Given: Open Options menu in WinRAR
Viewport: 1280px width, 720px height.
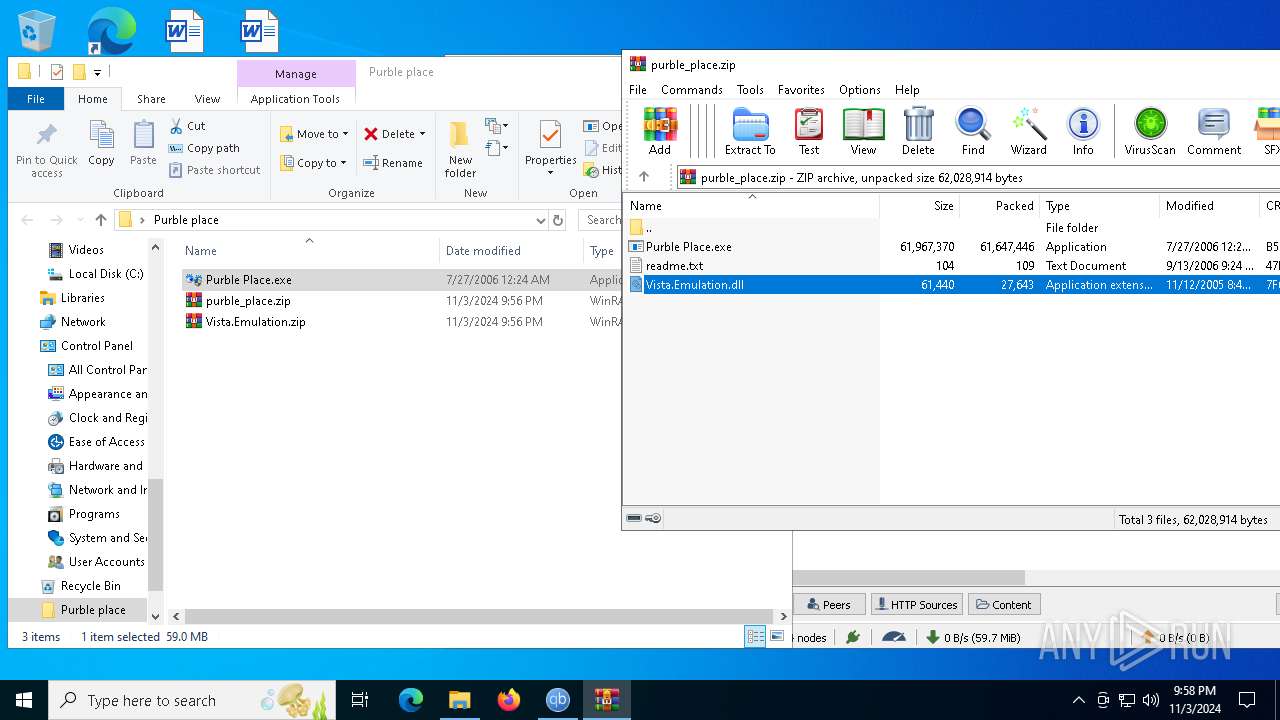Looking at the screenshot, I should click(x=860, y=89).
